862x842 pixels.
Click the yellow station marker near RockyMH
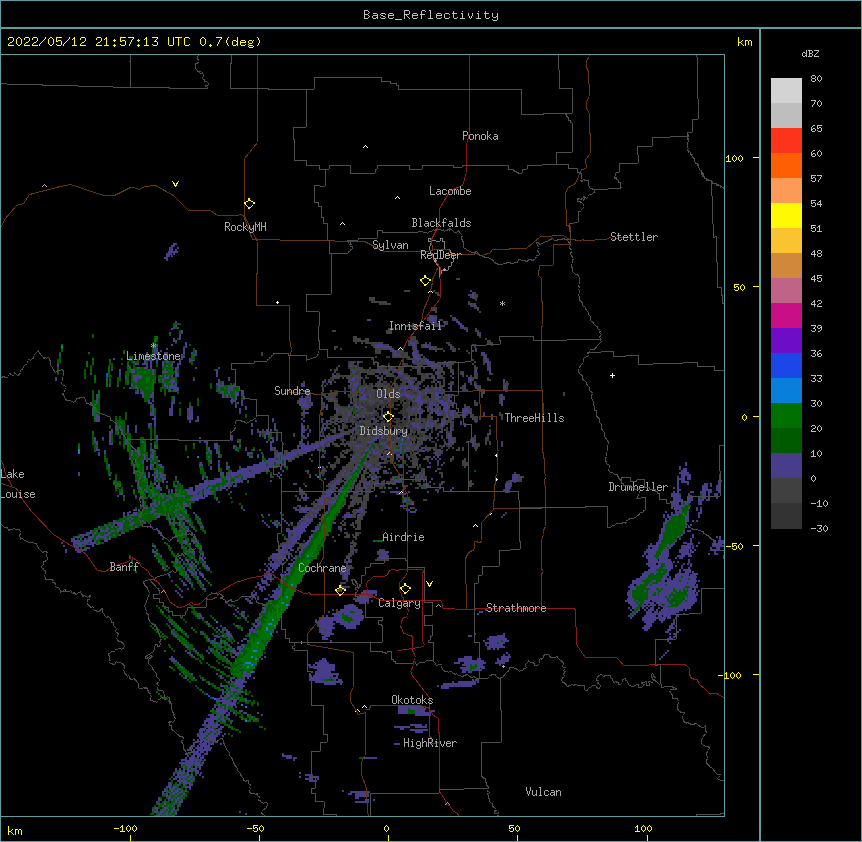pyautogui.click(x=250, y=204)
